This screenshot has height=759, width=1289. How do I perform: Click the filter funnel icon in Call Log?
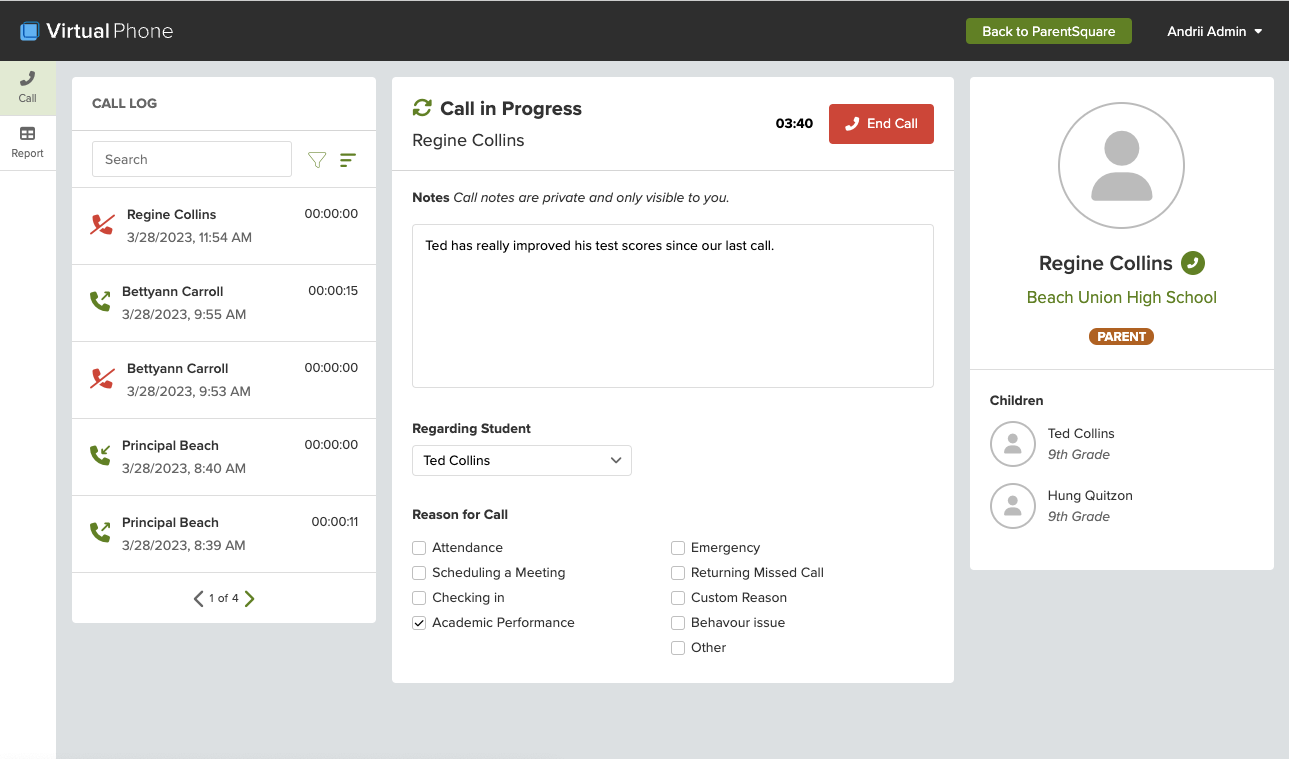point(317,160)
